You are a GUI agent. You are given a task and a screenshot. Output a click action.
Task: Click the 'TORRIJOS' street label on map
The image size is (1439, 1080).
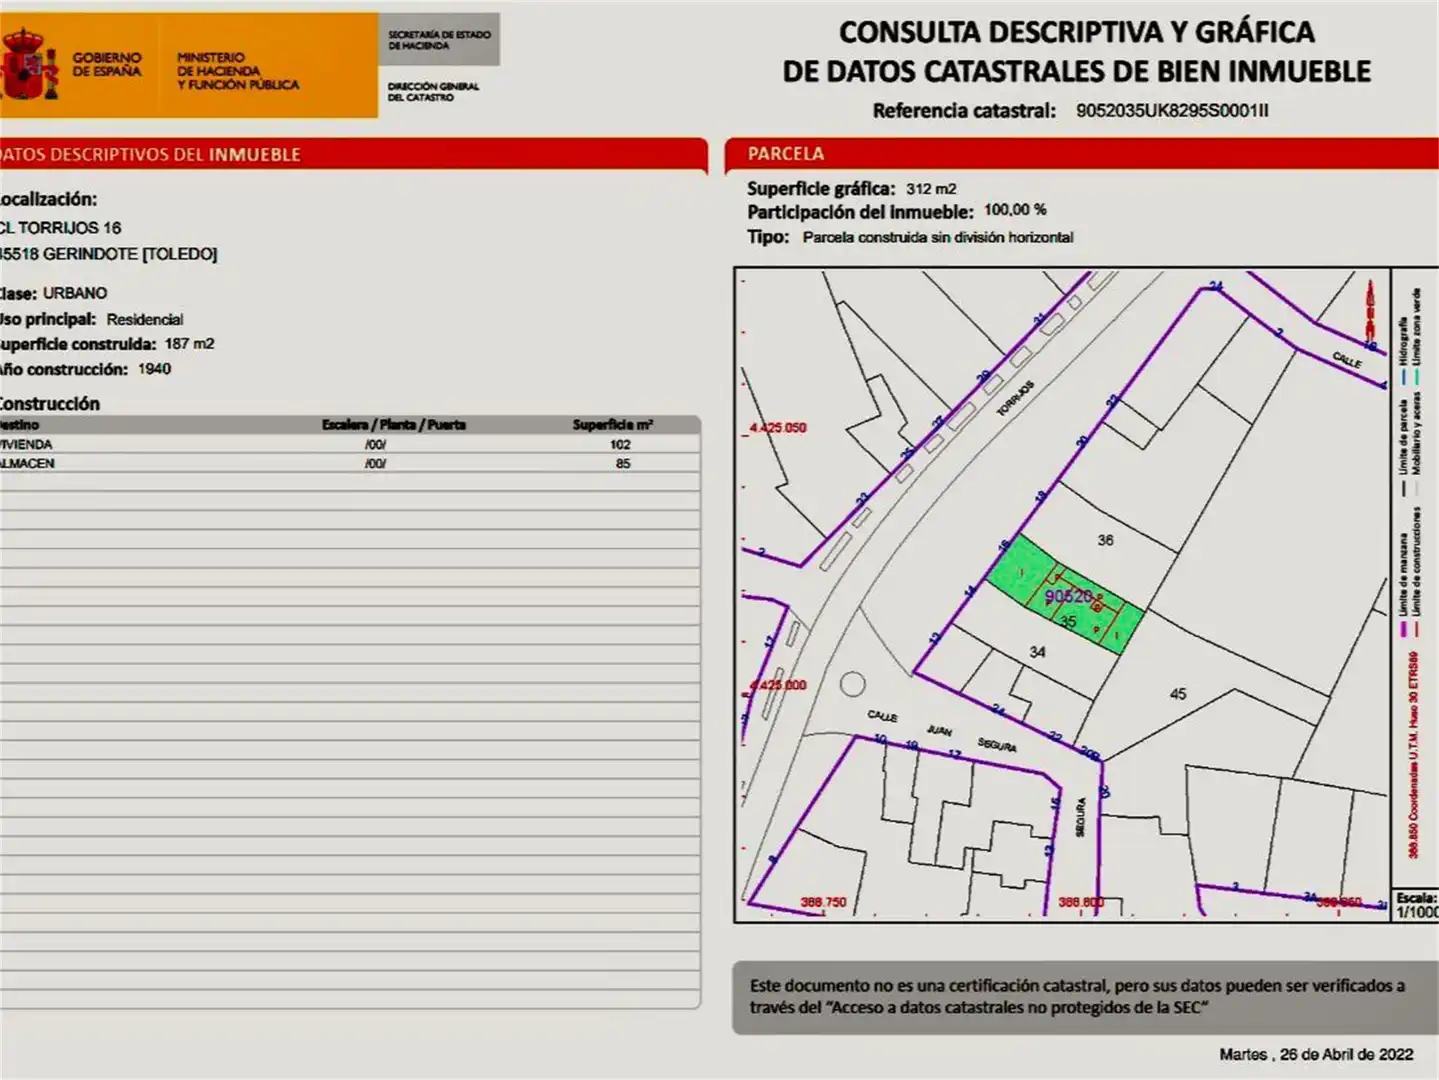(x=1014, y=399)
